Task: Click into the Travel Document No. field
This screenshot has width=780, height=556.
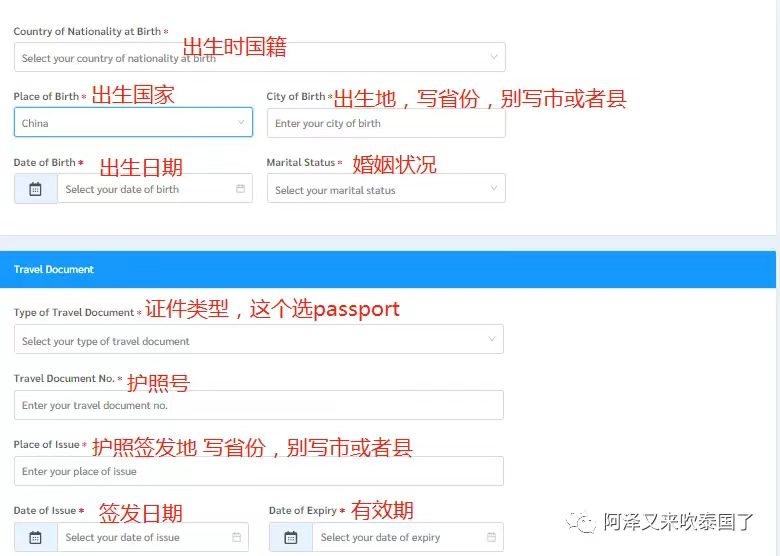Action: click(258, 405)
